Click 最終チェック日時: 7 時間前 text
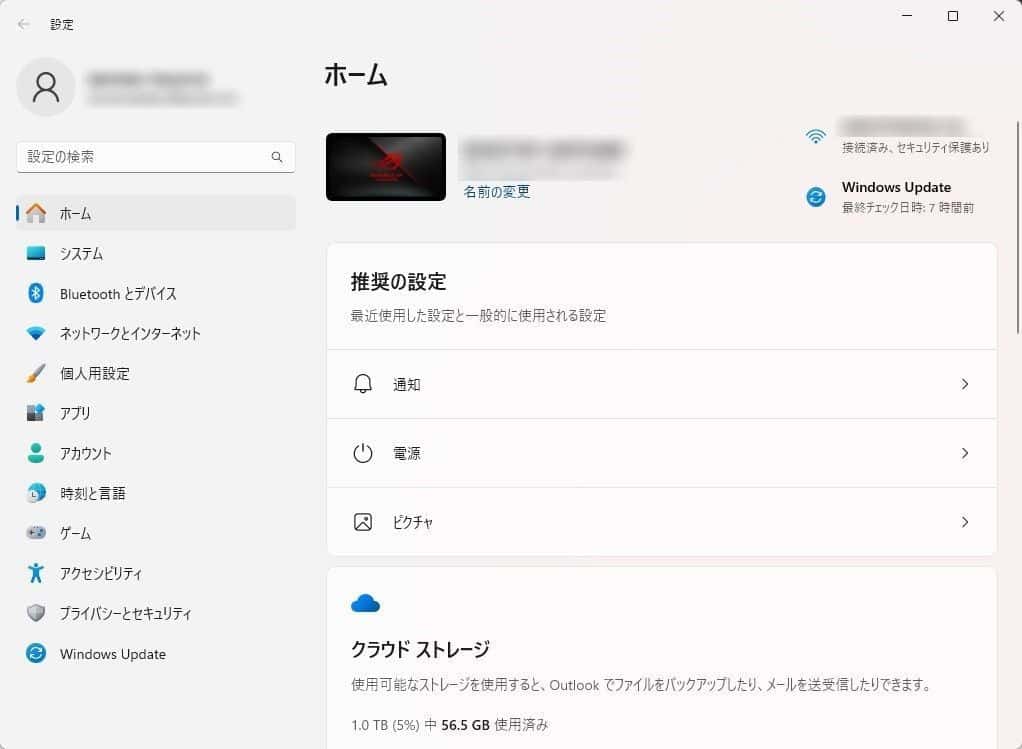The image size is (1022, 749). click(908, 207)
